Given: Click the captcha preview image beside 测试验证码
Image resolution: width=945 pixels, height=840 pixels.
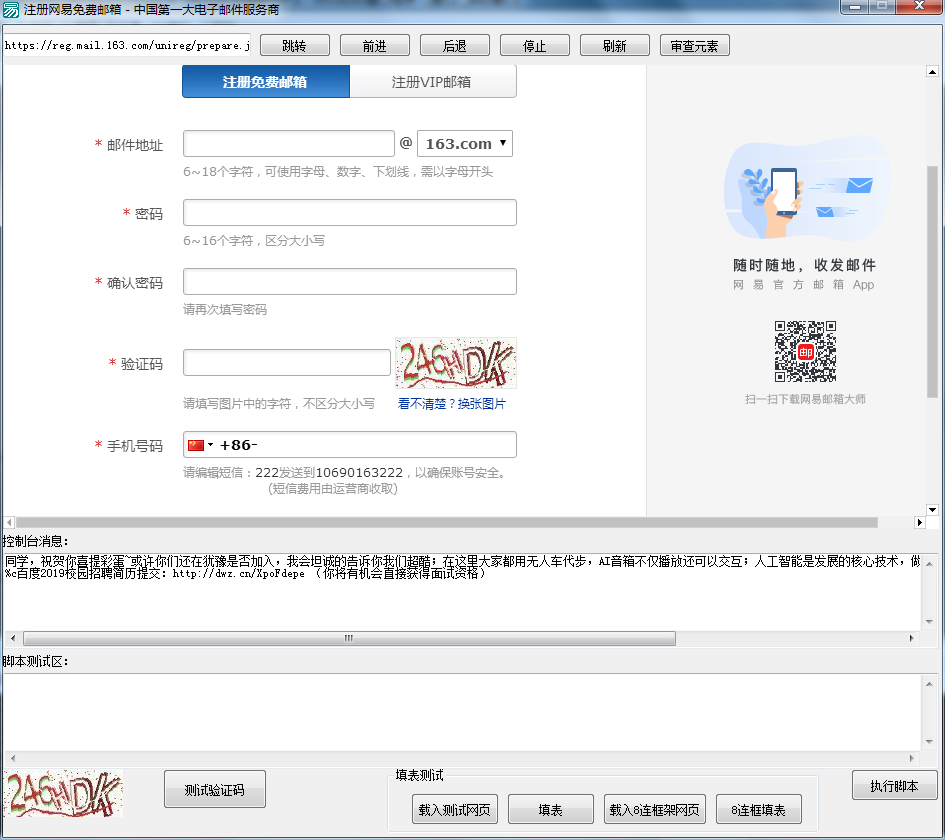Looking at the screenshot, I should tap(63, 793).
